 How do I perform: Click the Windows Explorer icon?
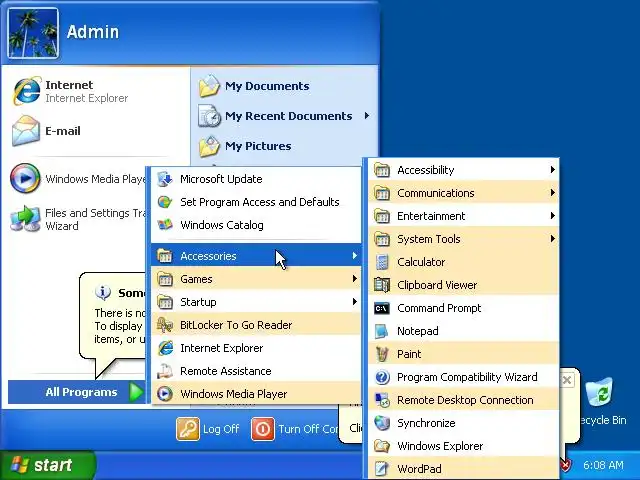click(382, 446)
